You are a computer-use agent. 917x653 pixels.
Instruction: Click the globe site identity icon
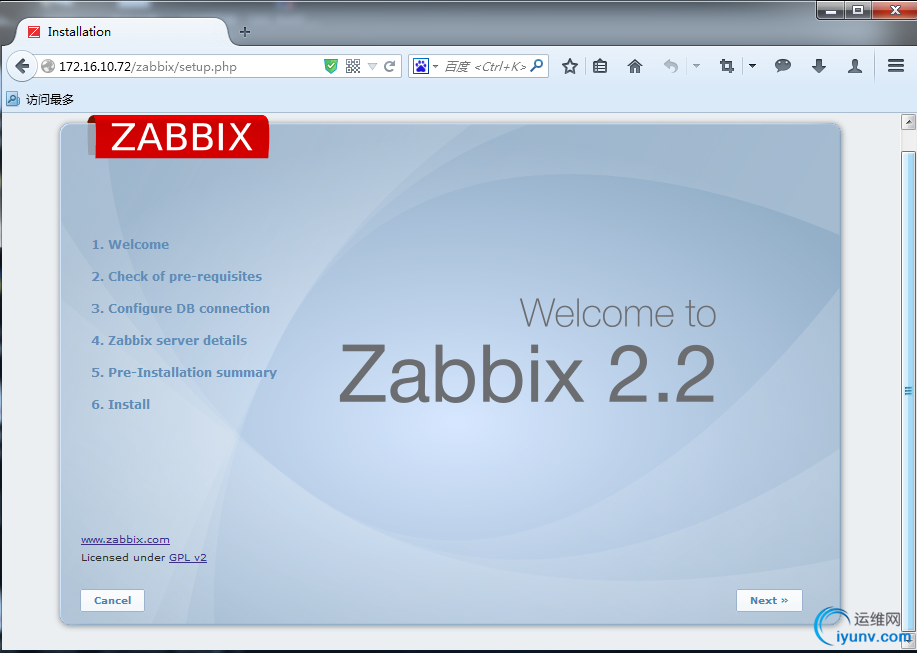48,66
